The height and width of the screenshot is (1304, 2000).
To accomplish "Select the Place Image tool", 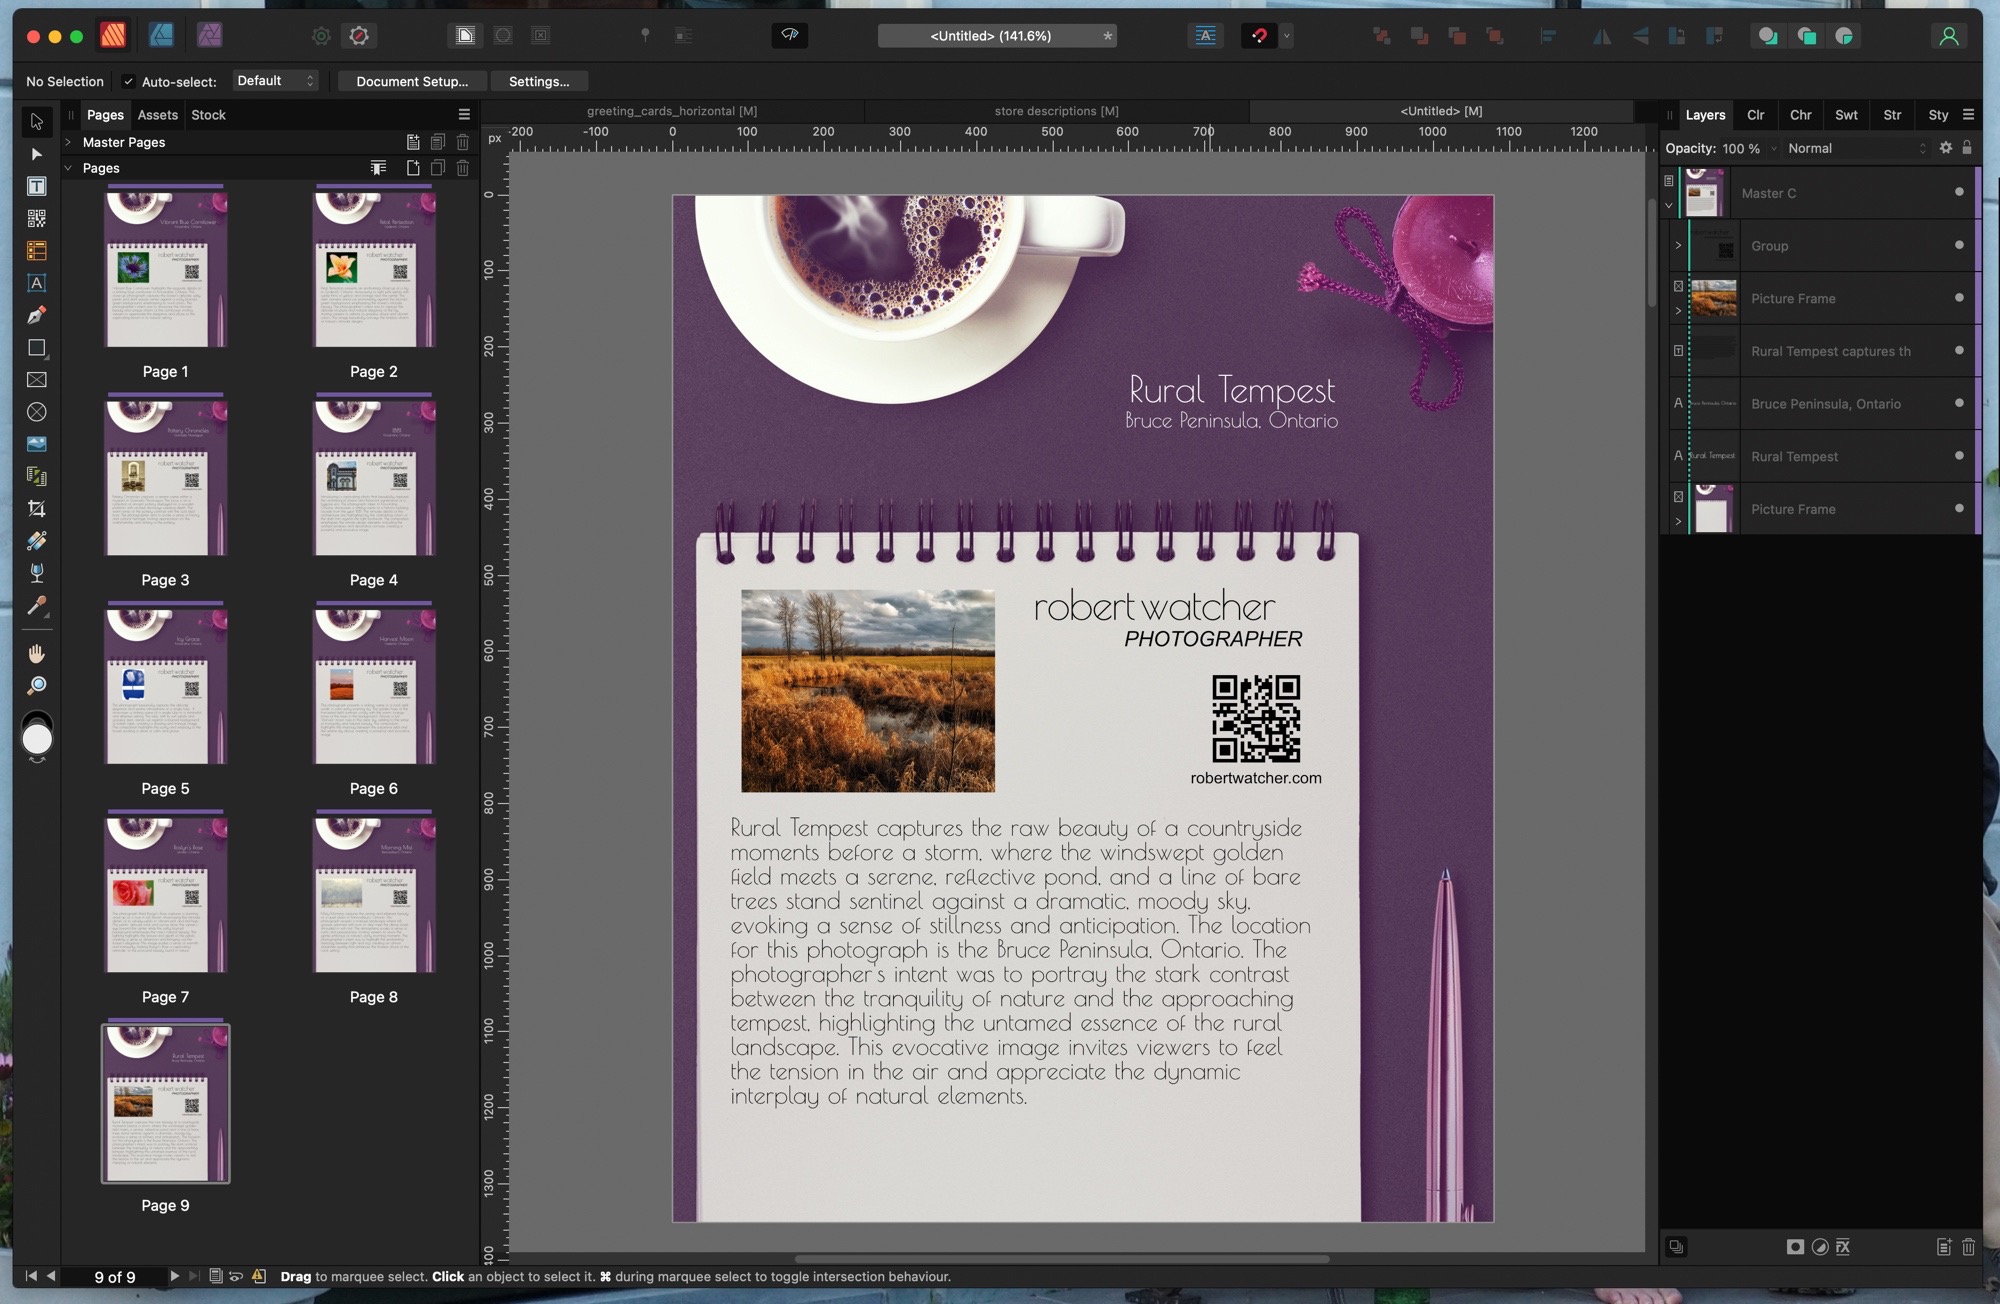I will [x=37, y=444].
